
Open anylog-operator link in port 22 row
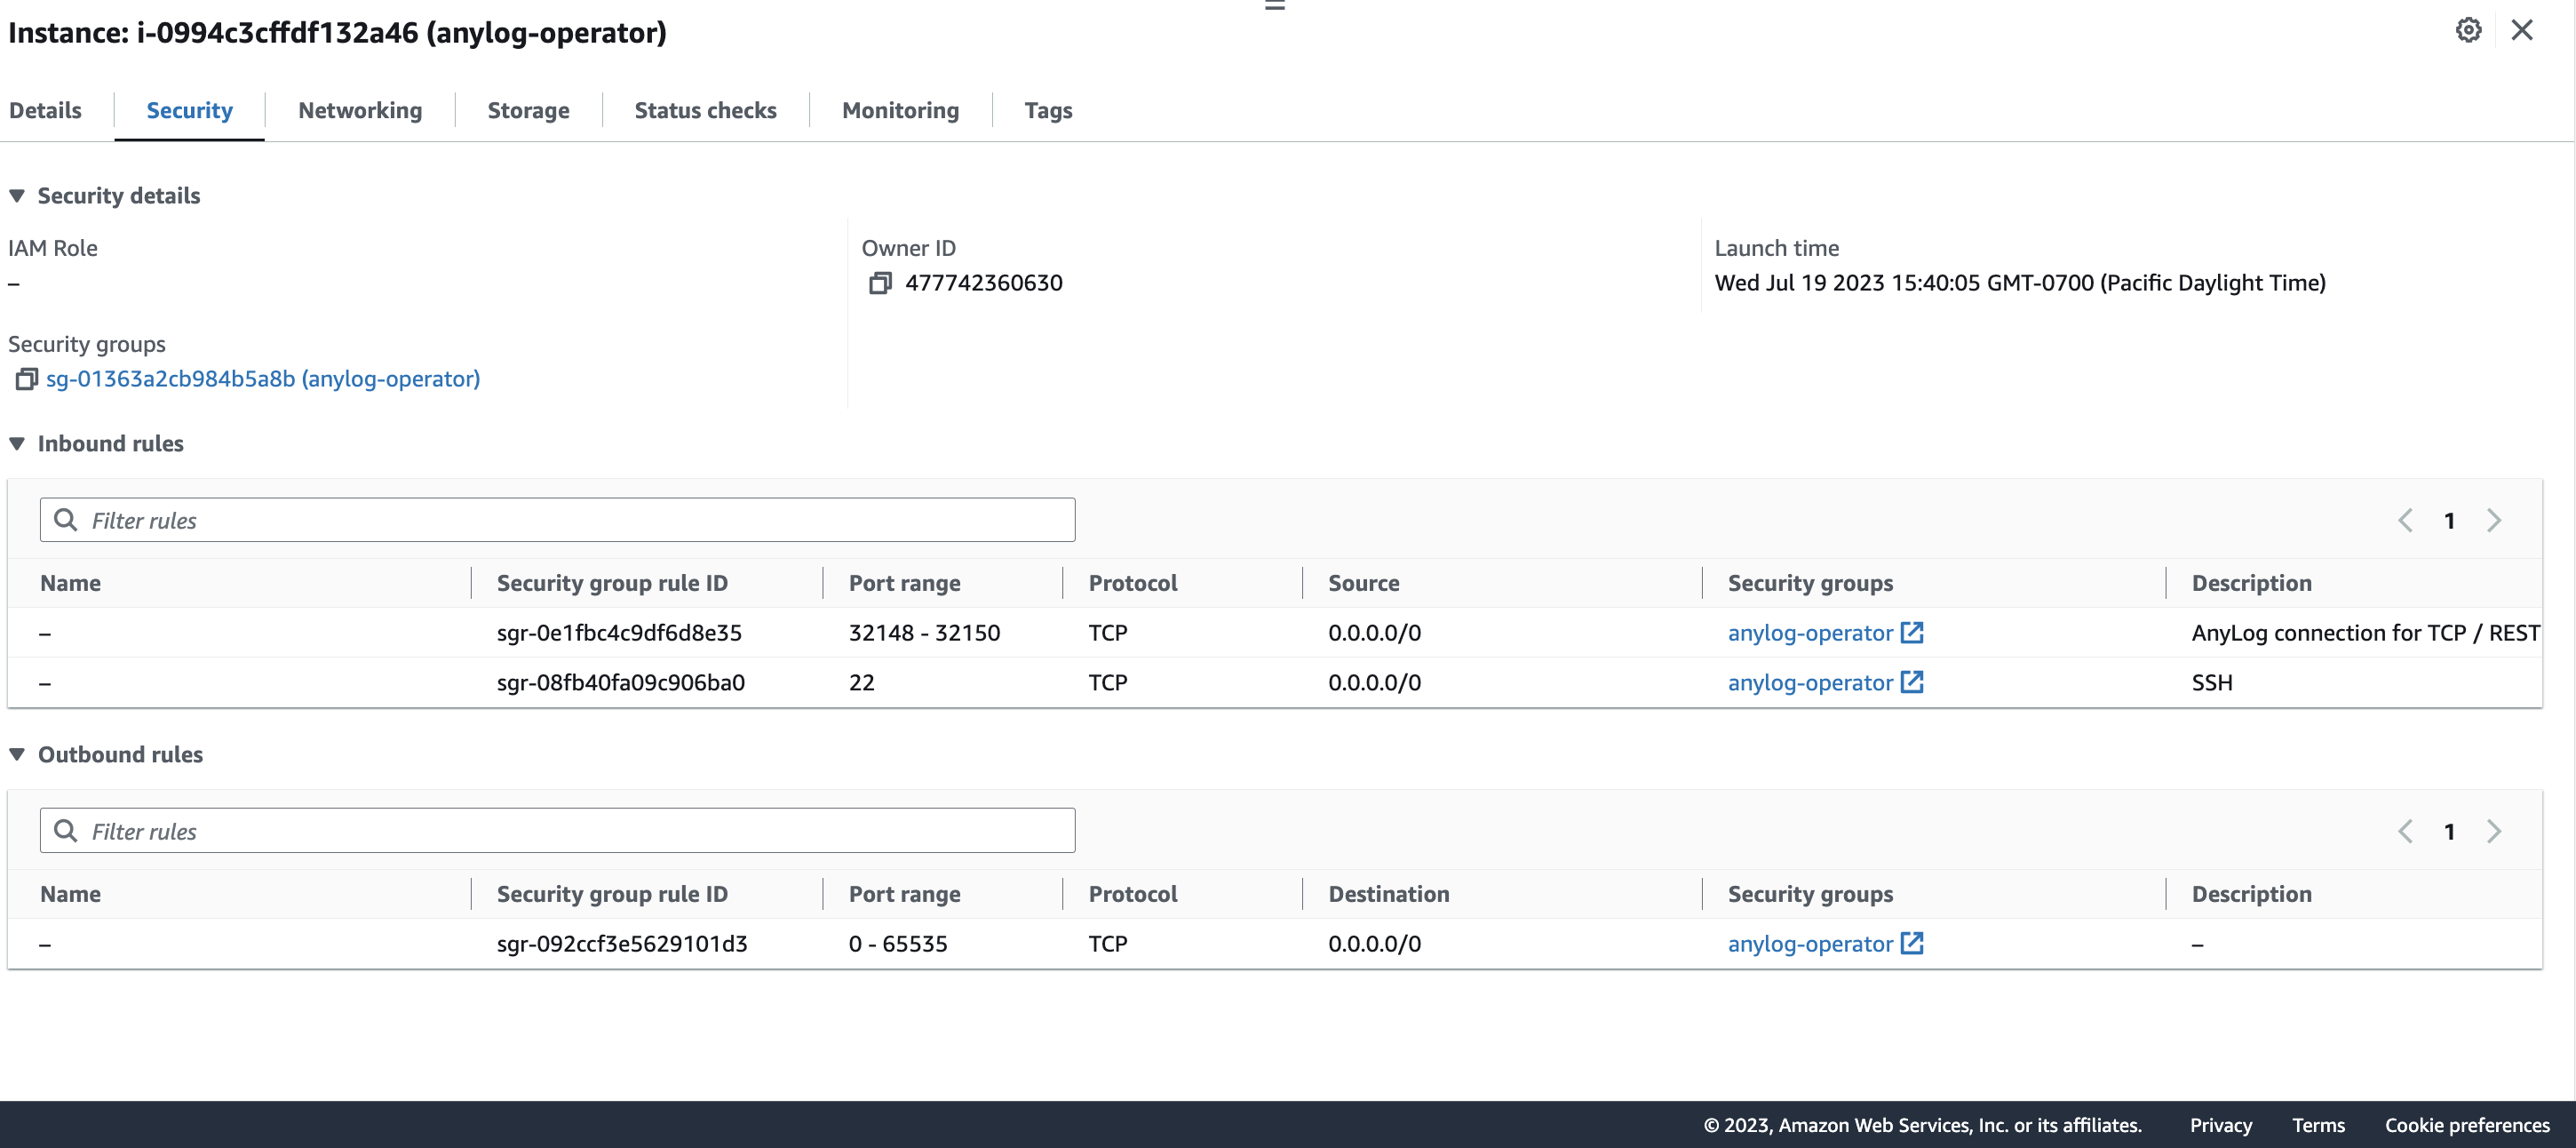point(1810,683)
